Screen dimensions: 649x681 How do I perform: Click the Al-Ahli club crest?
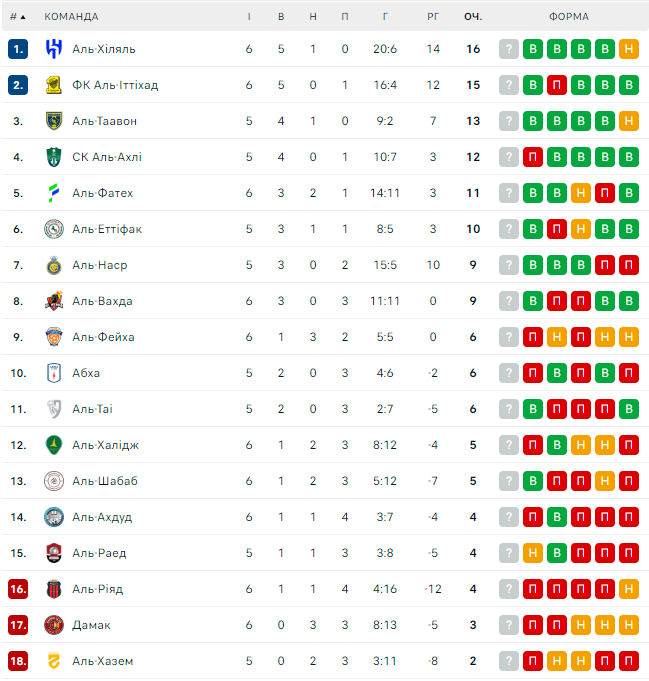54,157
